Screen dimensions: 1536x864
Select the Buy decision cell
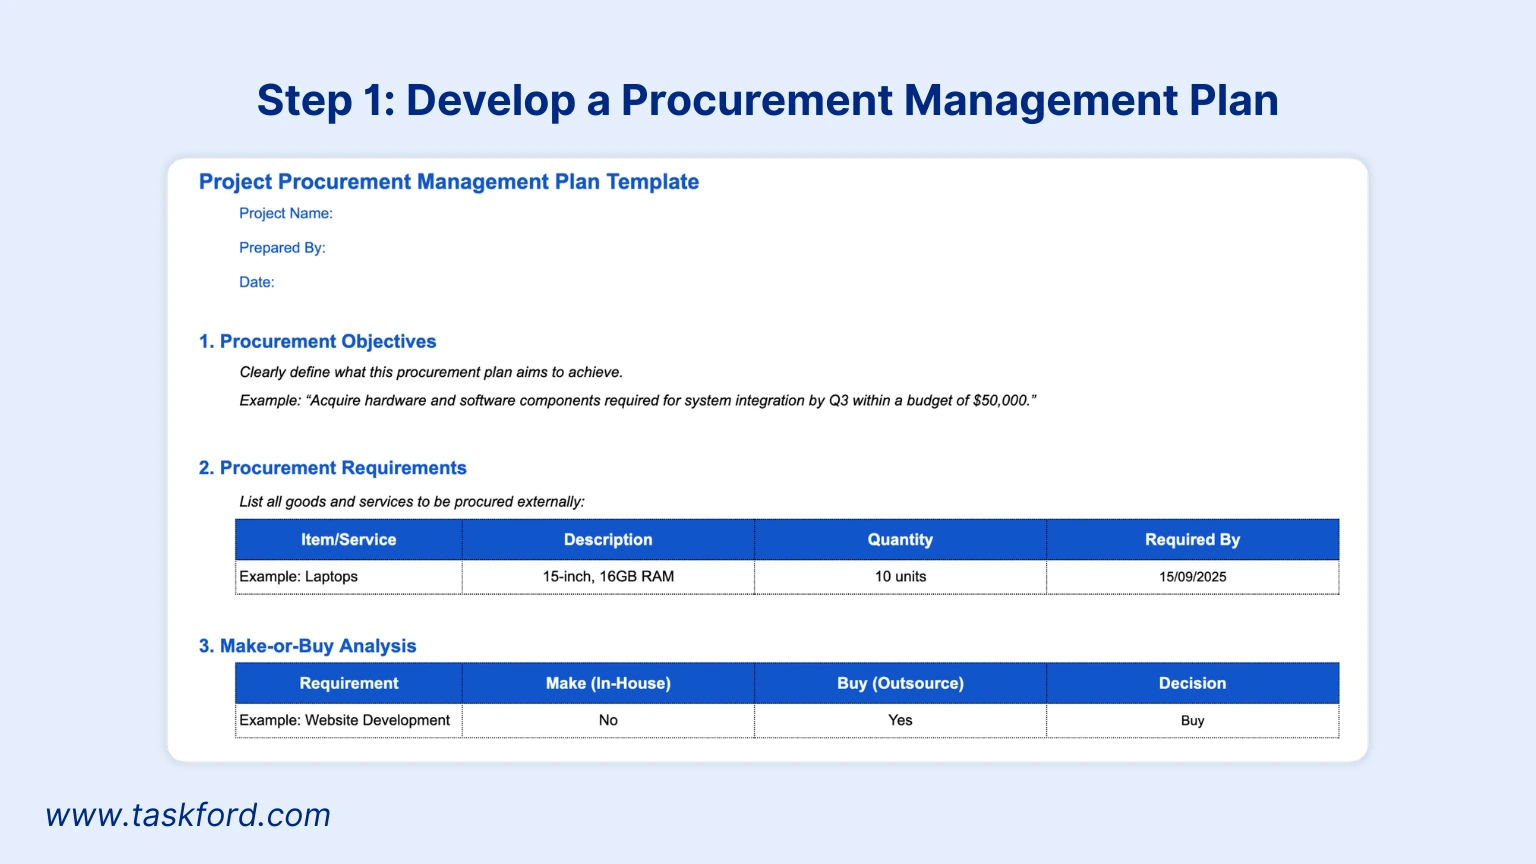click(x=1192, y=720)
